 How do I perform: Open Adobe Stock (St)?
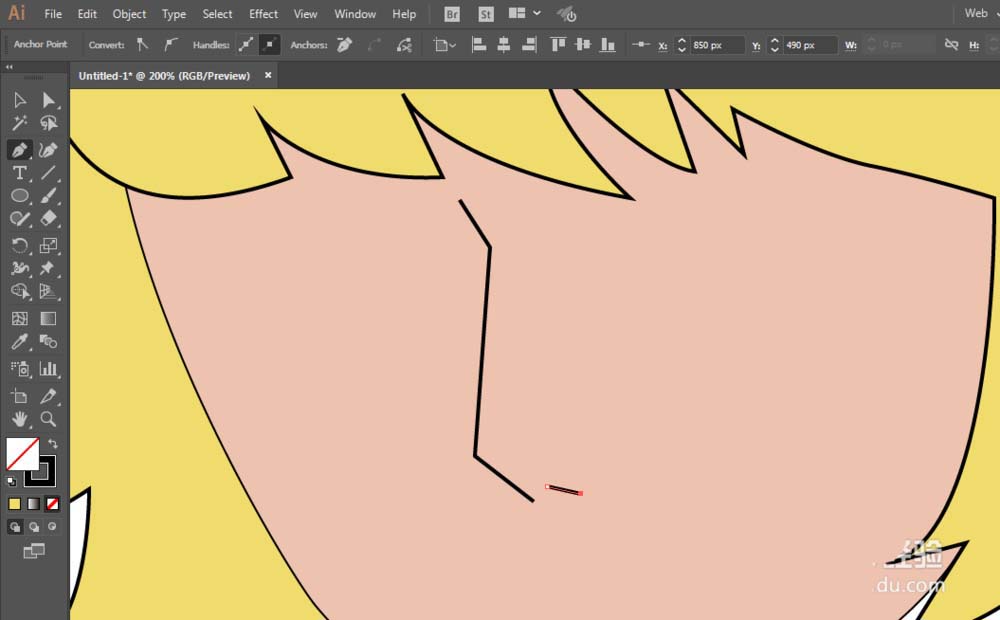tap(485, 14)
